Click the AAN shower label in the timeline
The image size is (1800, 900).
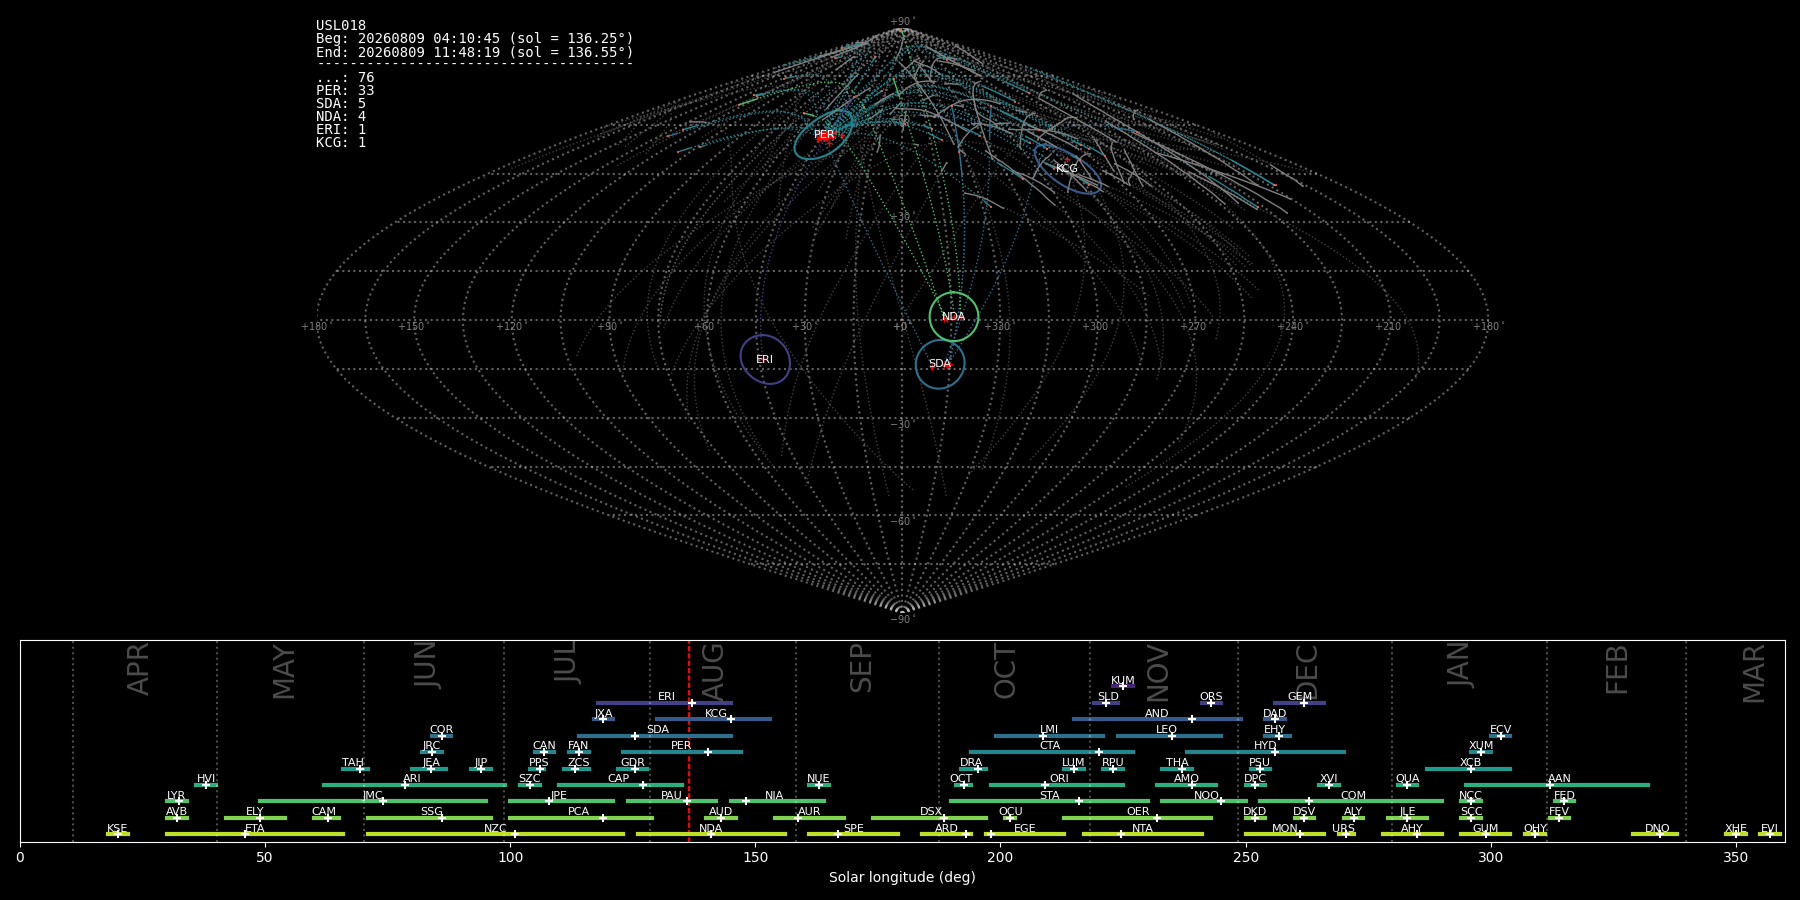[x=1559, y=779]
